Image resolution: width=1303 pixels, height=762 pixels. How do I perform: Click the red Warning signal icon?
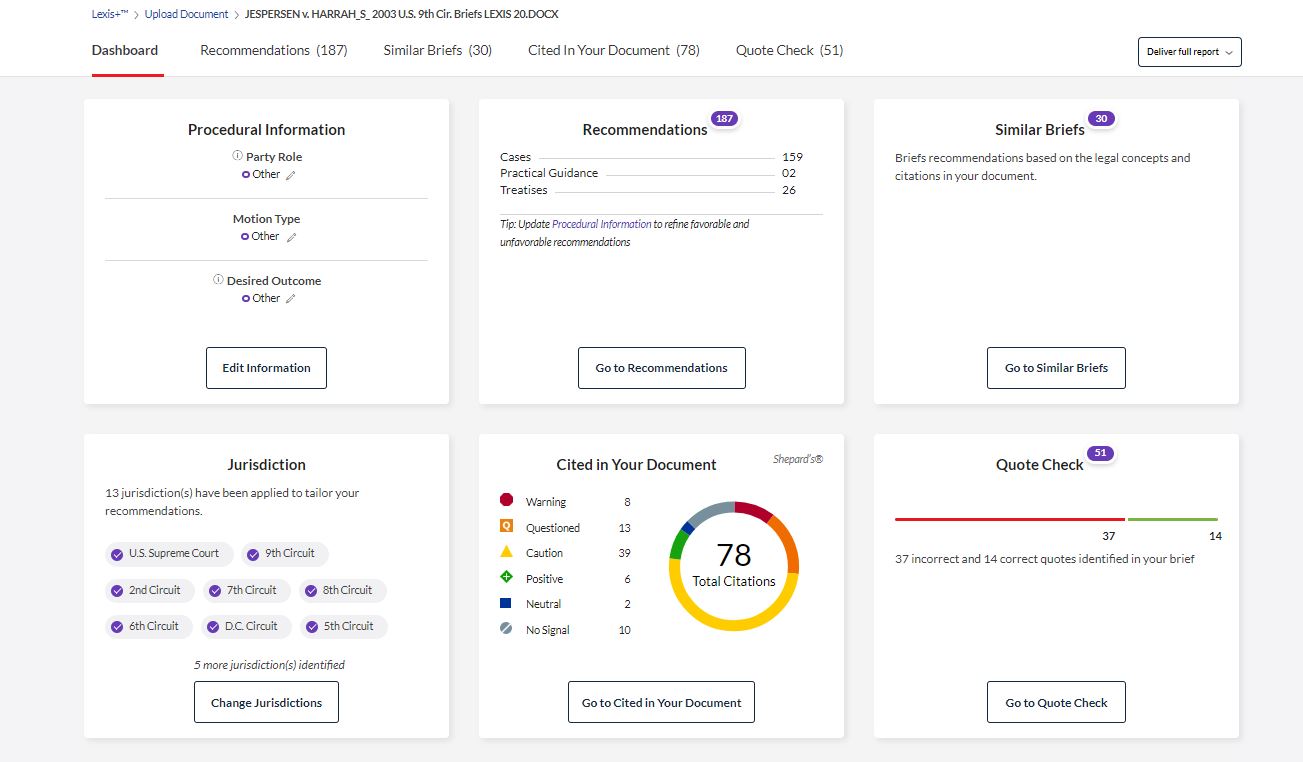pos(506,501)
